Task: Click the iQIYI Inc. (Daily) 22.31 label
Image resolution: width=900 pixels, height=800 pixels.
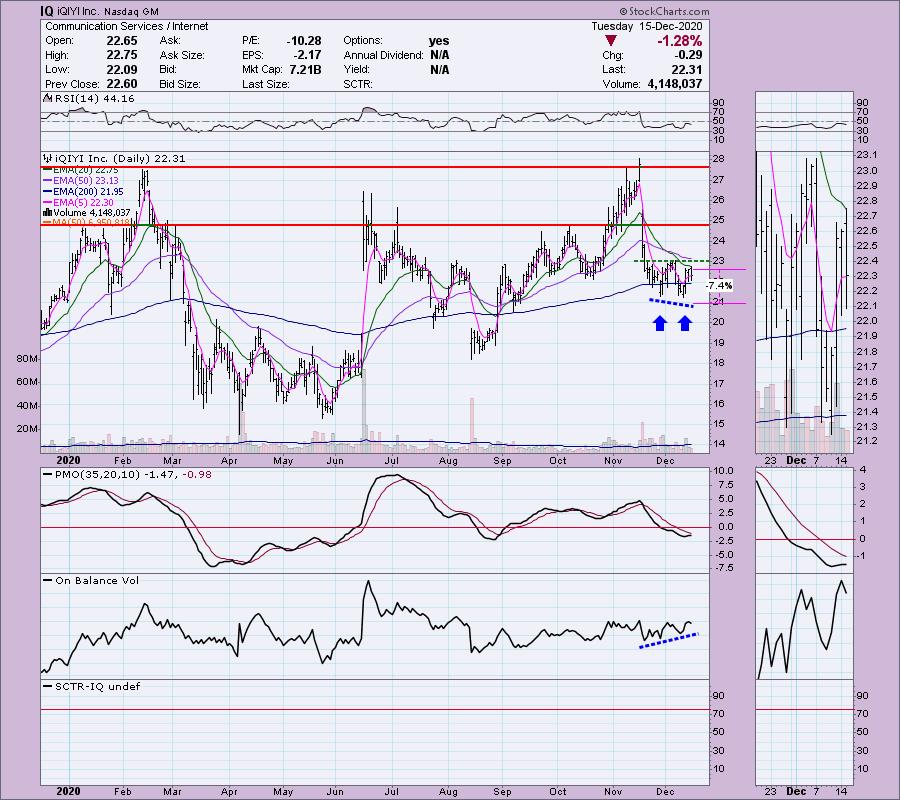Action: coord(119,158)
